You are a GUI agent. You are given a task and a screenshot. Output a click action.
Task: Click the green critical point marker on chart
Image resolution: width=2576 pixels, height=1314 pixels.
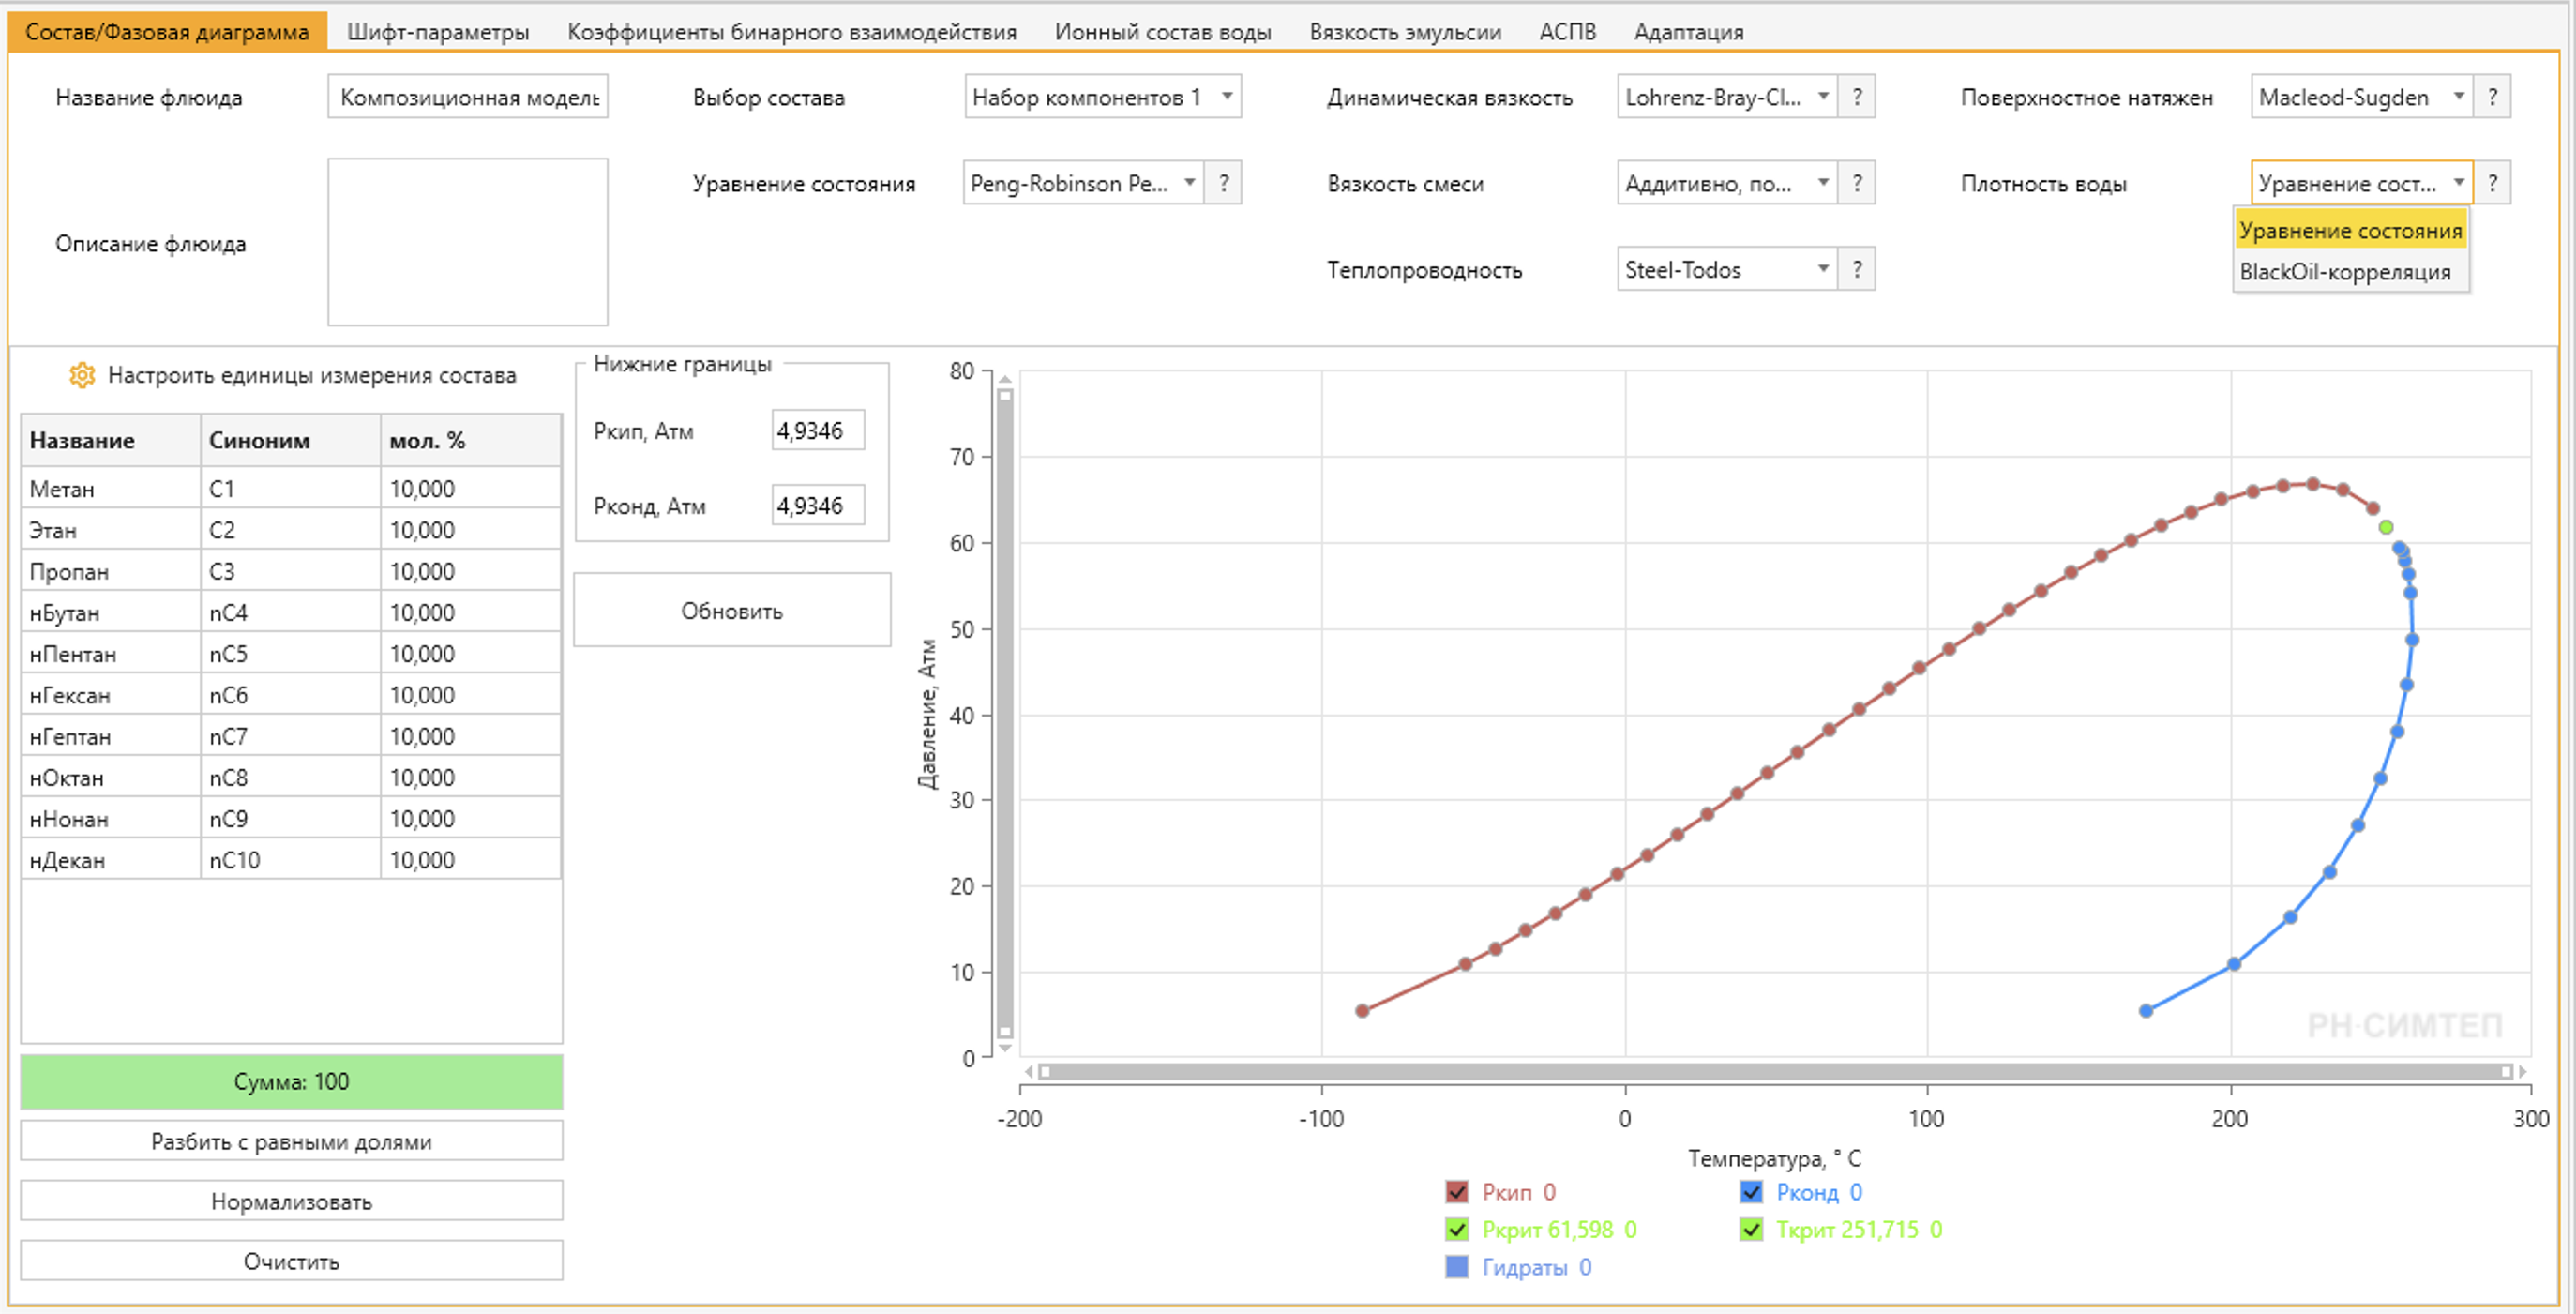[2386, 527]
